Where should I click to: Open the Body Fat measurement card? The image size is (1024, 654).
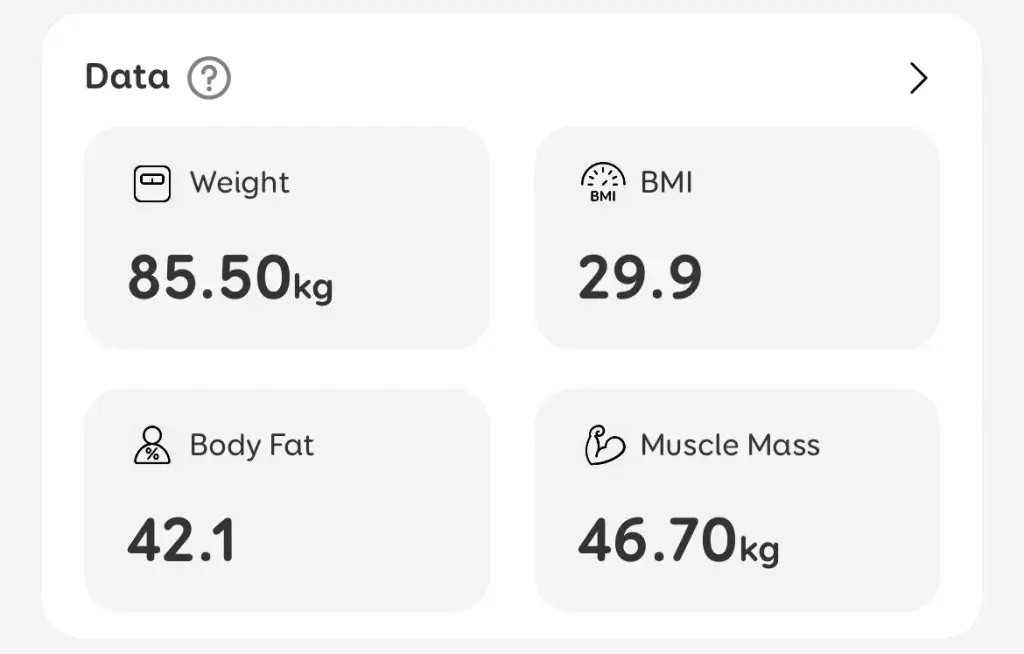point(287,499)
